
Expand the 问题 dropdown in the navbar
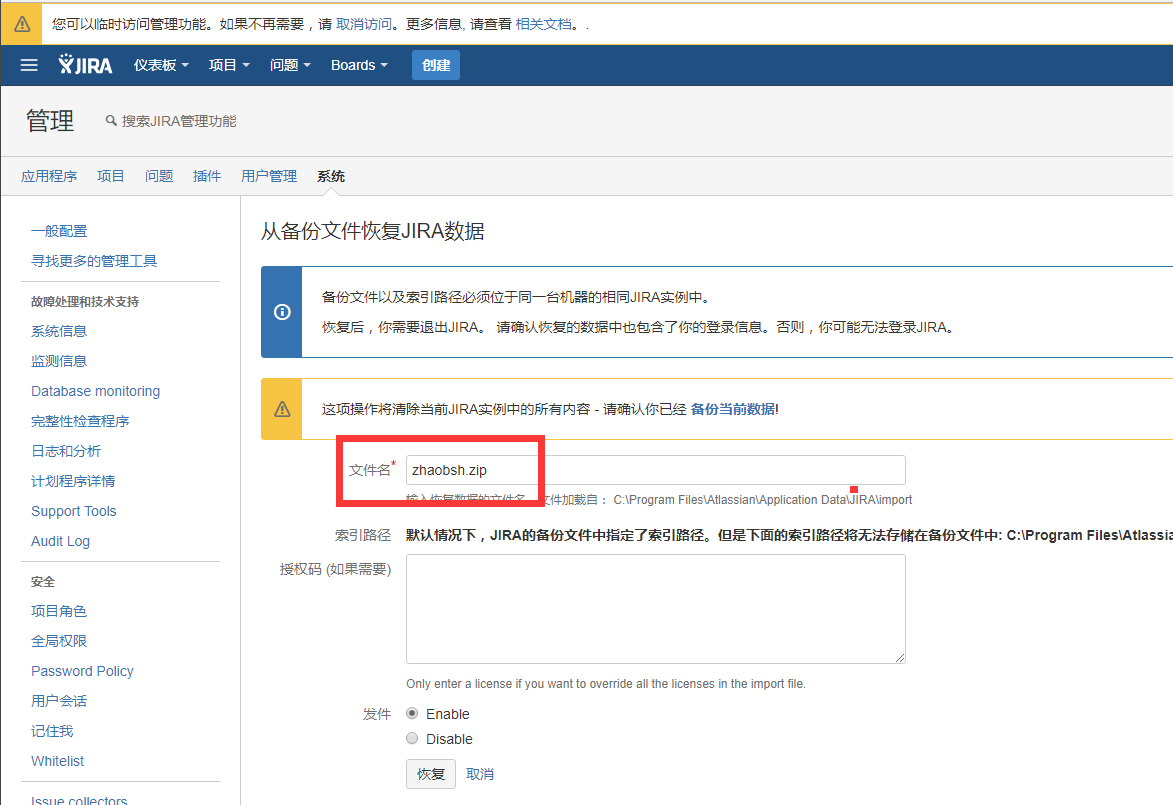tap(290, 65)
